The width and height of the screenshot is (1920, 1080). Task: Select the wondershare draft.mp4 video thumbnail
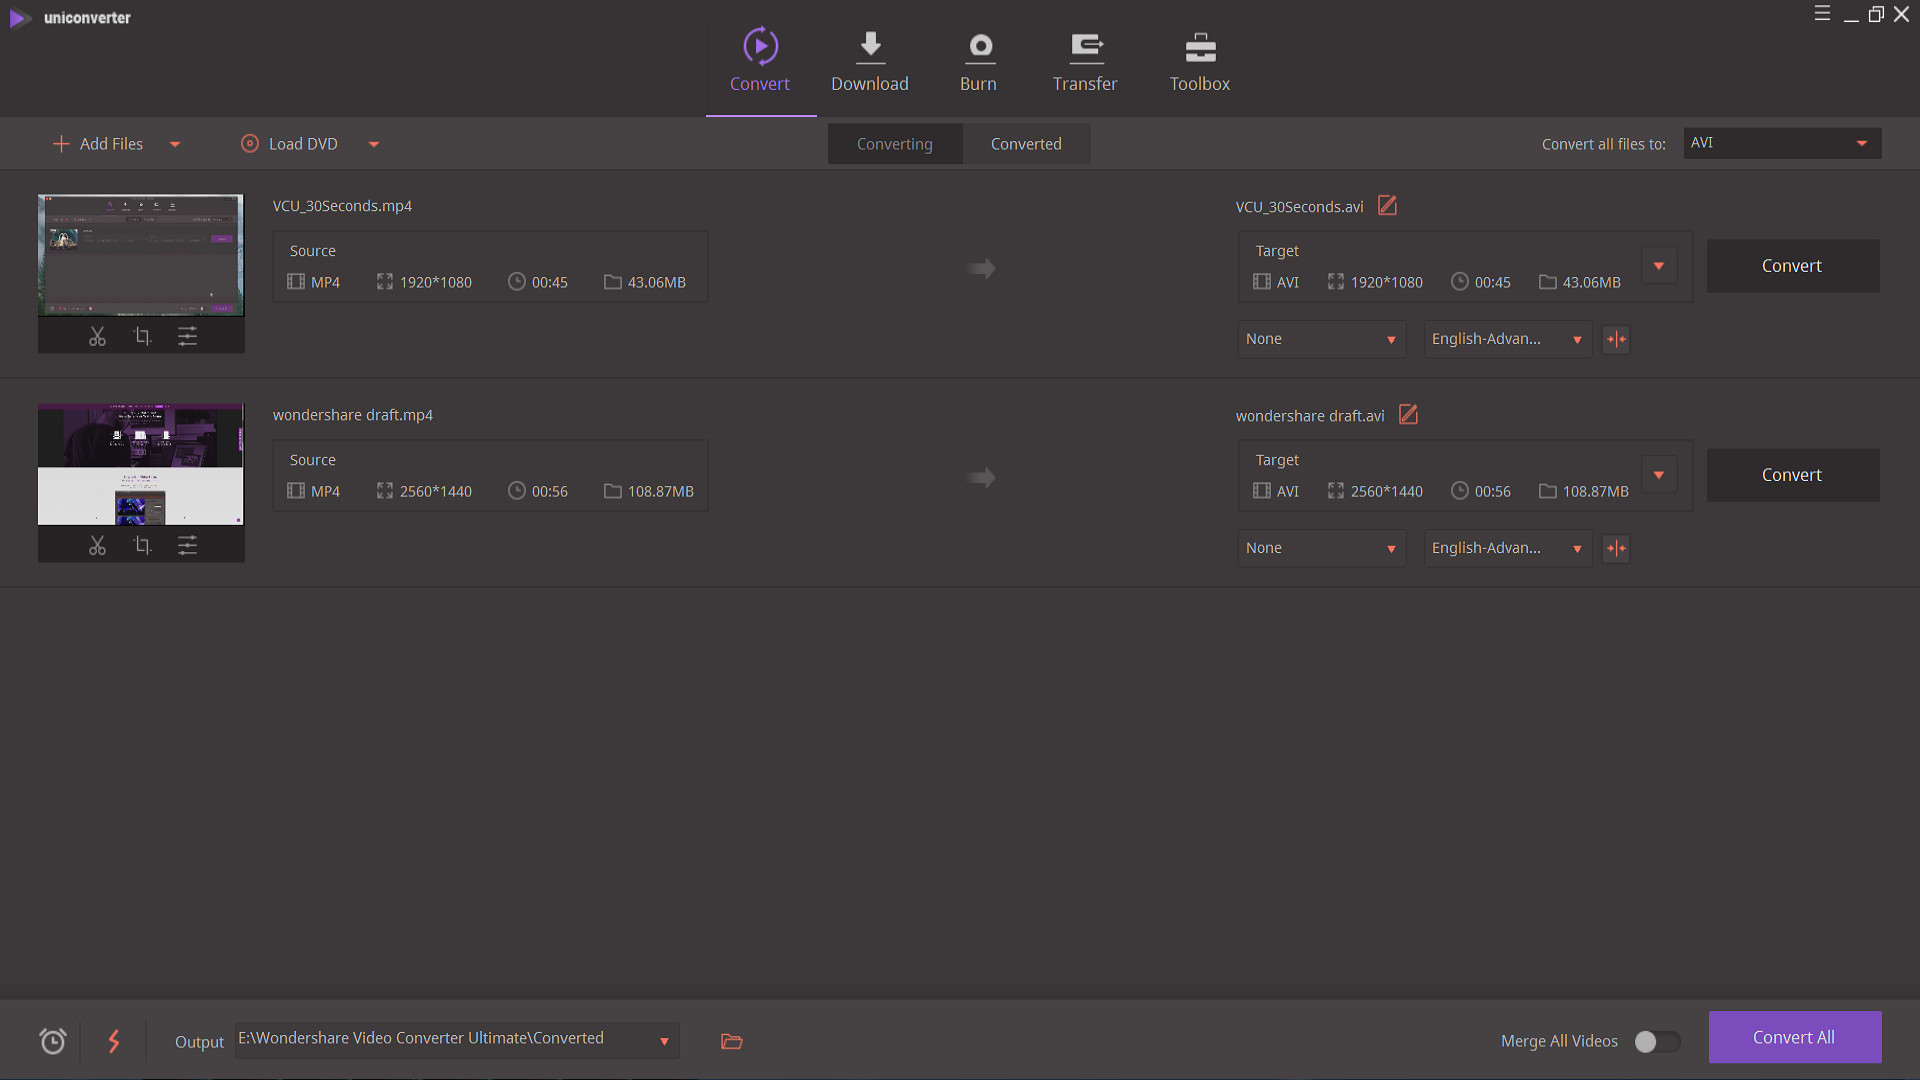click(141, 464)
